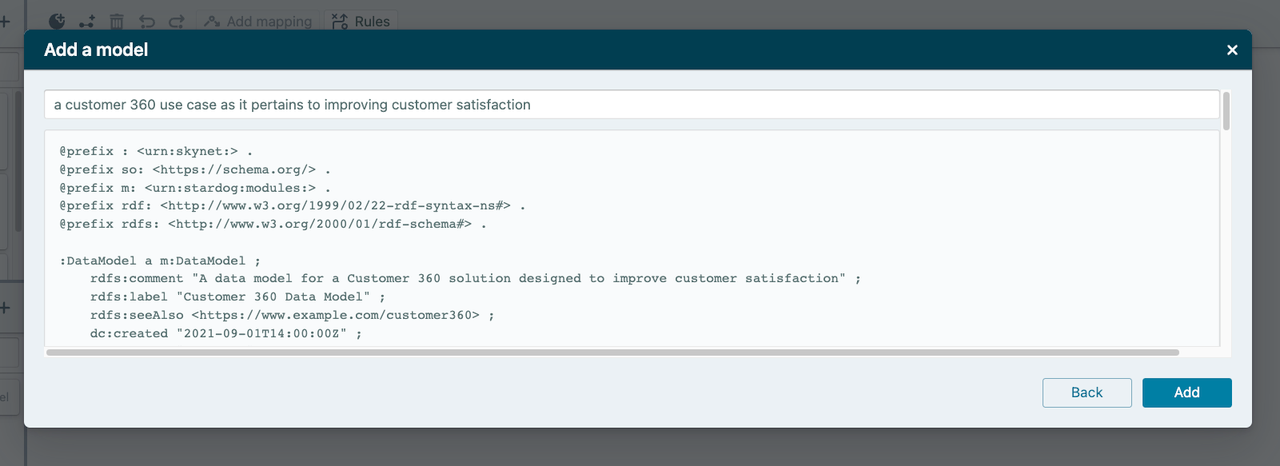Image resolution: width=1280 pixels, height=466 pixels.
Task: Click the plus icon at top-left corner
Action: point(5,20)
